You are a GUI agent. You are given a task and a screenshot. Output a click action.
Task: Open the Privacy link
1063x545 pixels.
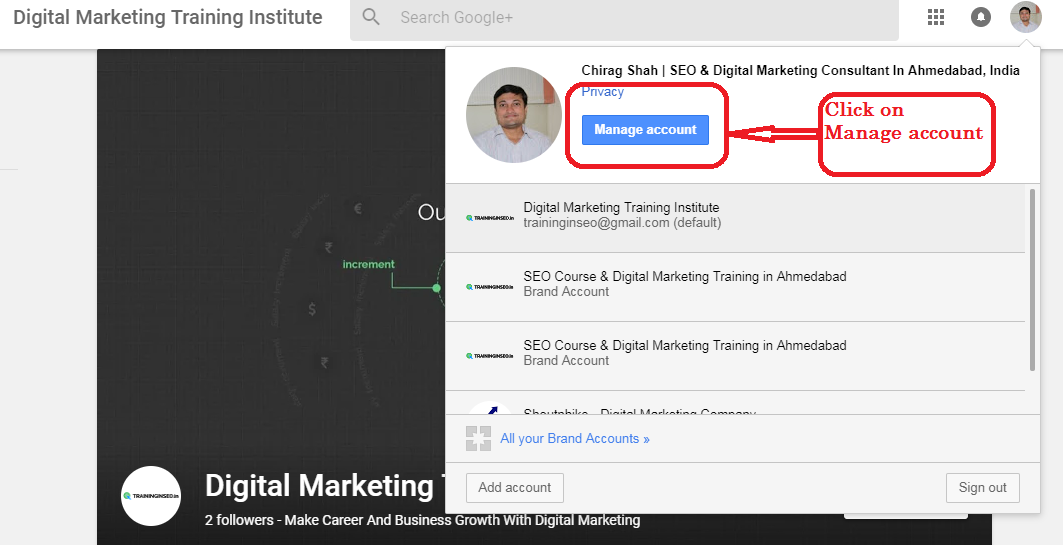pyautogui.click(x=602, y=92)
